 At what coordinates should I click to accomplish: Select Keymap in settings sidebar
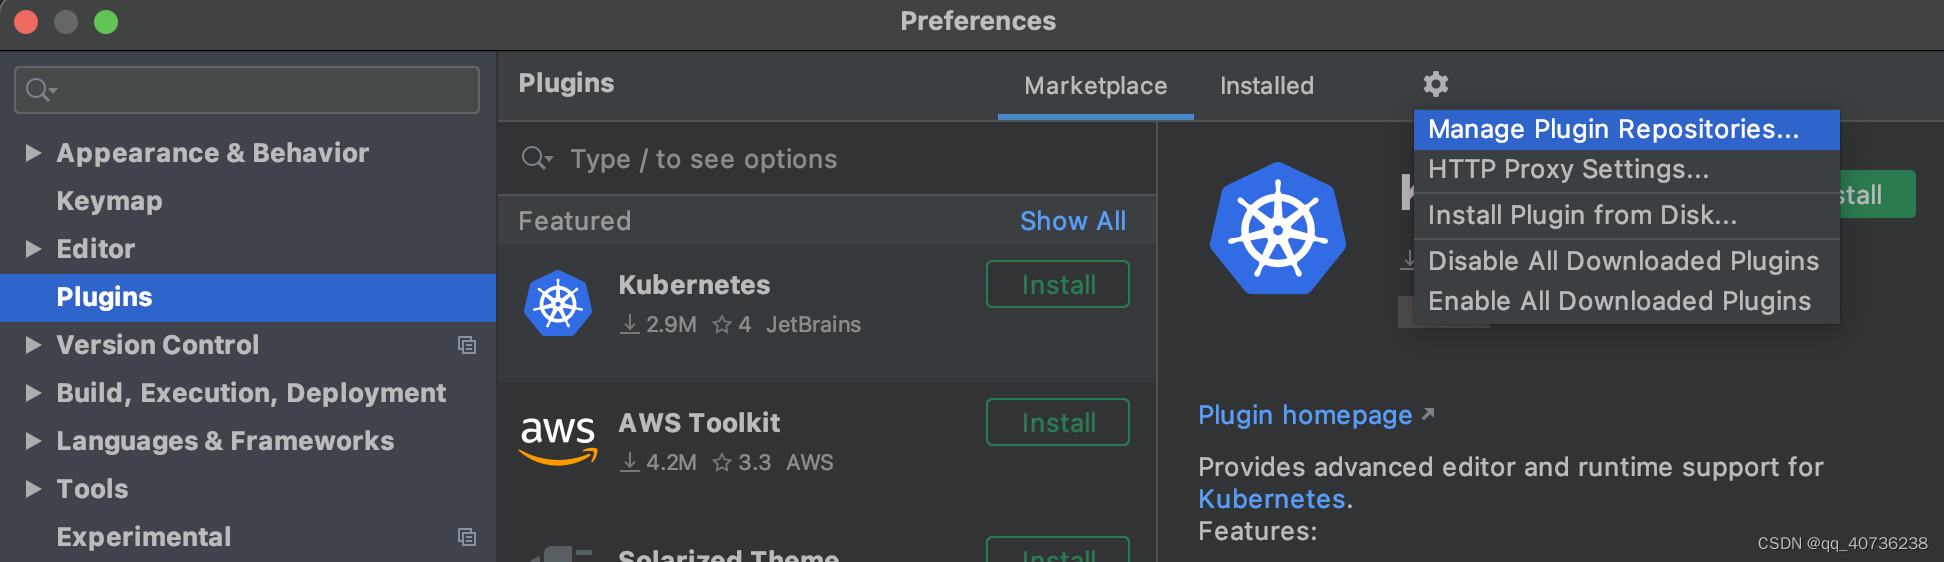(109, 201)
